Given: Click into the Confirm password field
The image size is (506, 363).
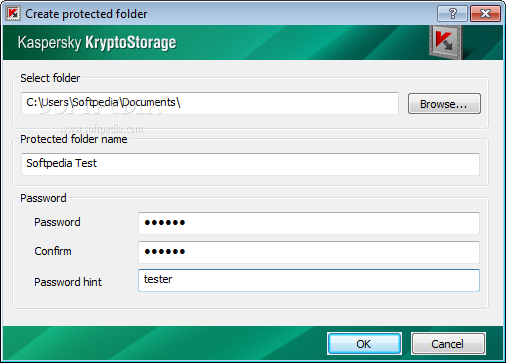Looking at the screenshot, I should click(309, 252).
